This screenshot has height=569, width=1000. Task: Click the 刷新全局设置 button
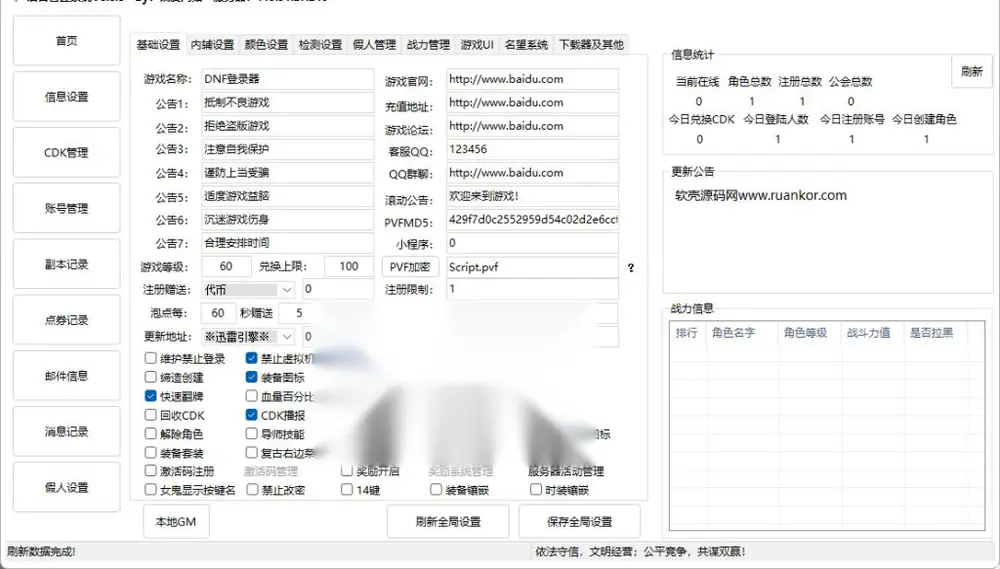[448, 522]
